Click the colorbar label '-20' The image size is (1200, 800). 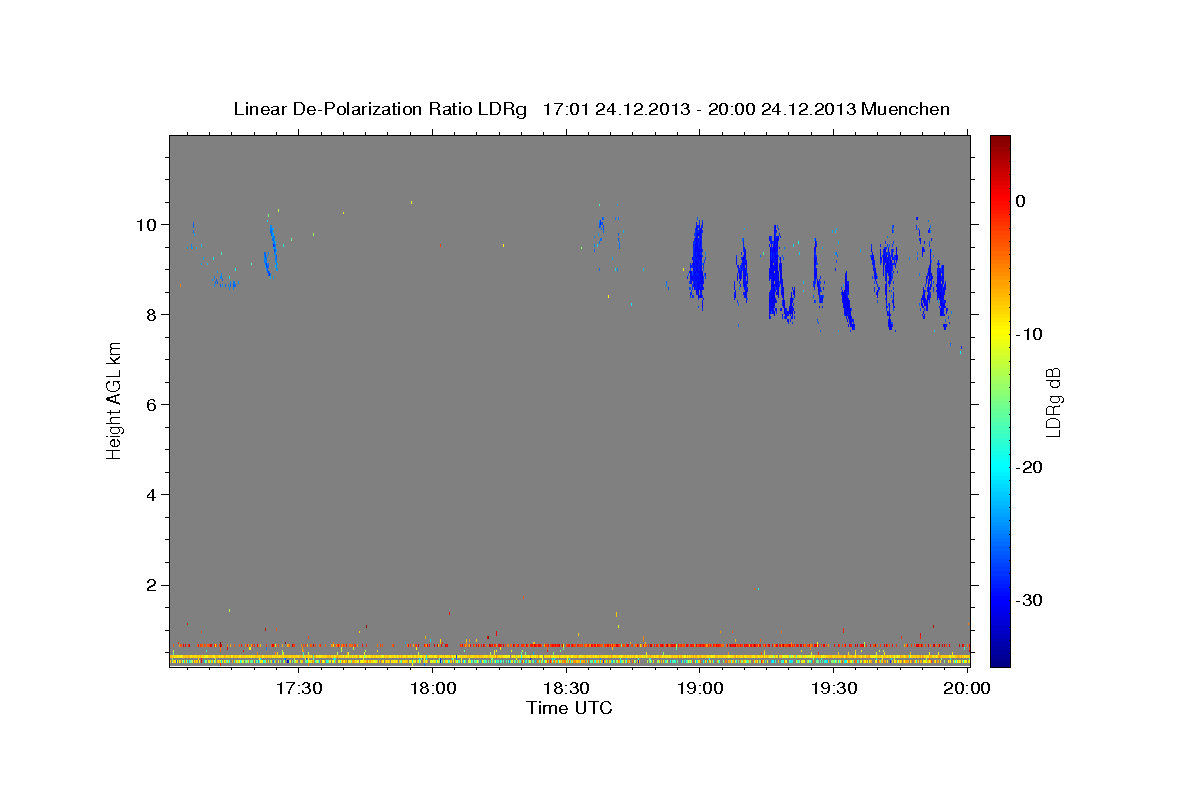(1029, 467)
